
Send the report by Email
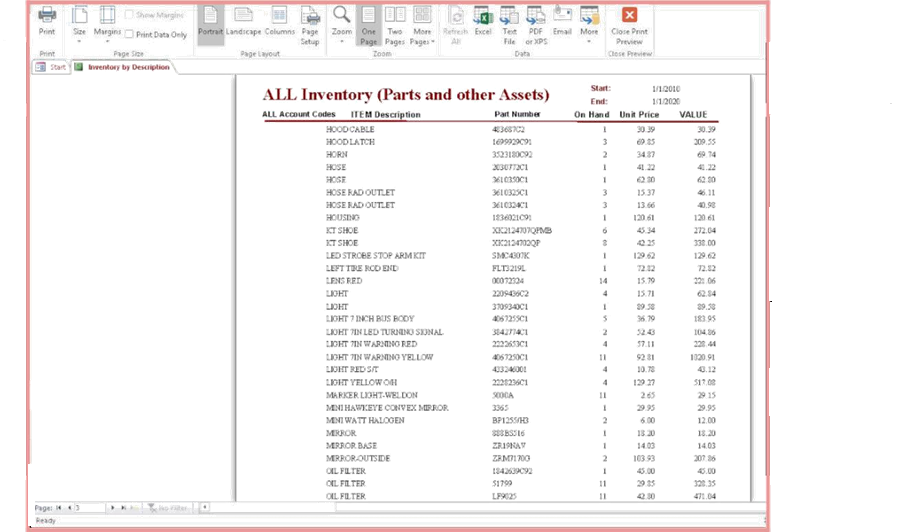(x=562, y=22)
